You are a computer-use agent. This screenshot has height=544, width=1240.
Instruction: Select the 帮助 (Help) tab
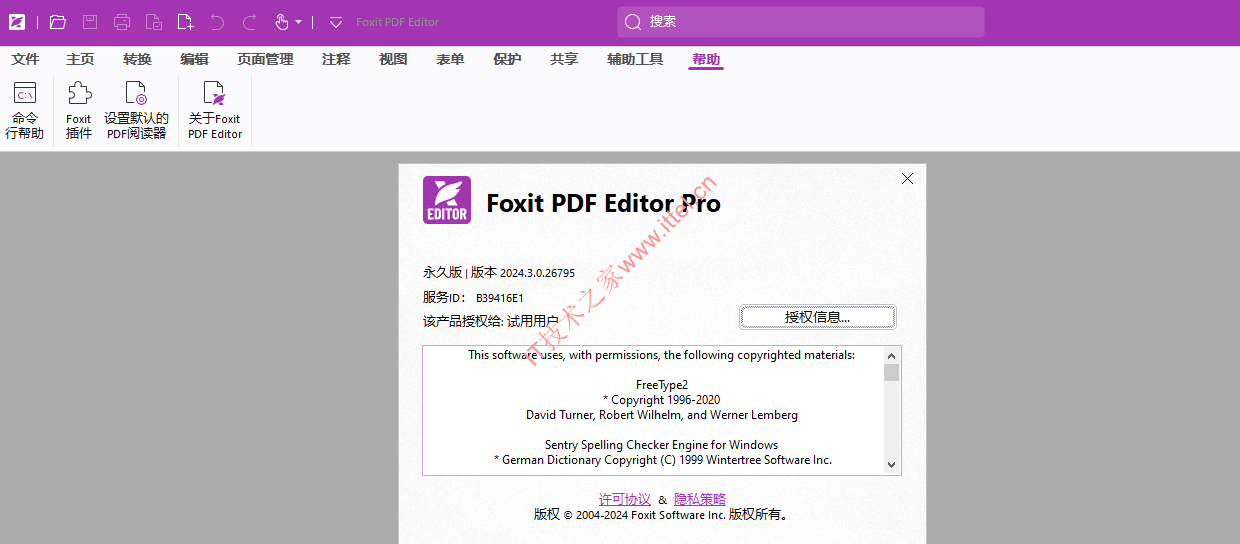706,59
